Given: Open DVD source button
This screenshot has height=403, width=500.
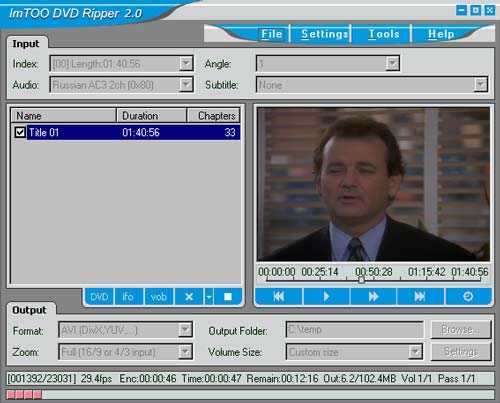Looking at the screenshot, I should [99, 297].
